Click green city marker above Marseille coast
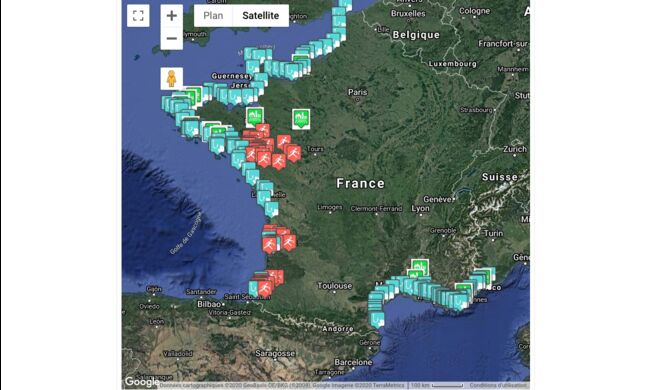Screen dimensions: 650x390 [420, 267]
